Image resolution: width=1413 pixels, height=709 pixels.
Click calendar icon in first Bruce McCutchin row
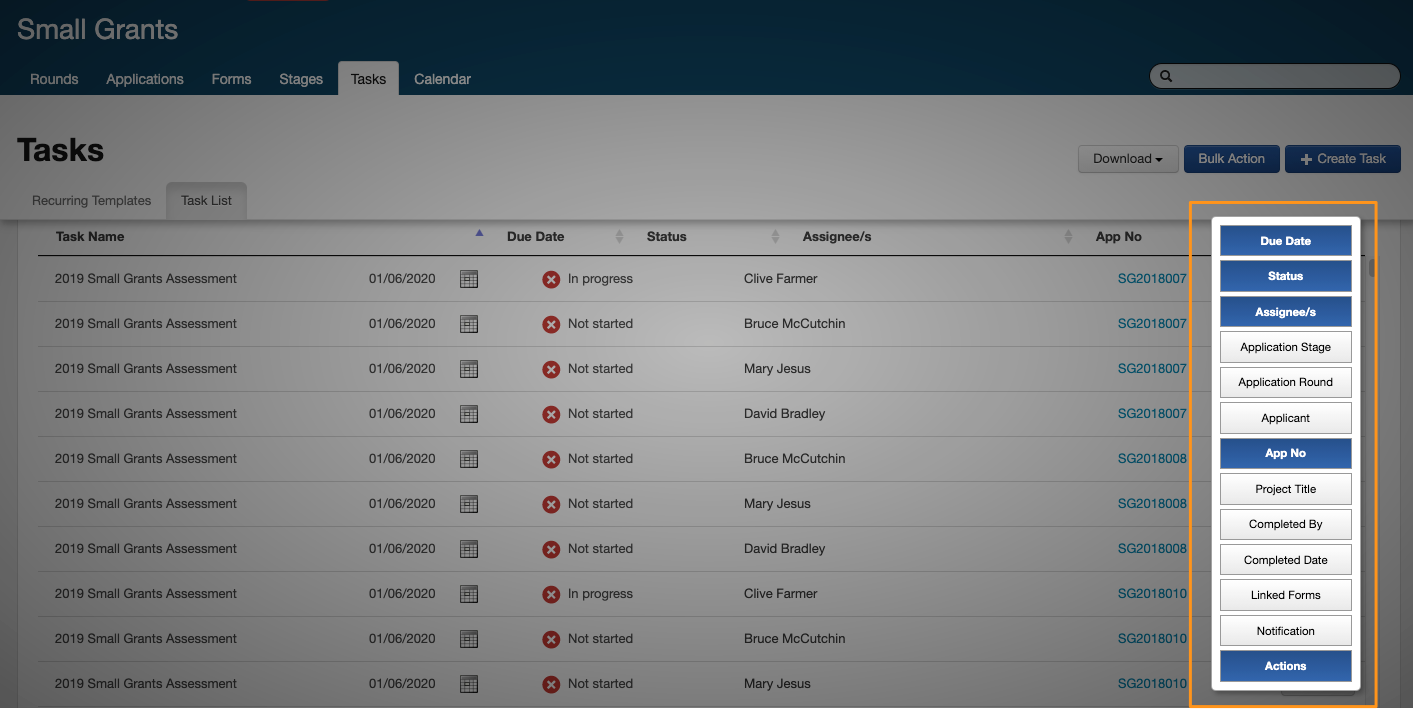click(469, 324)
